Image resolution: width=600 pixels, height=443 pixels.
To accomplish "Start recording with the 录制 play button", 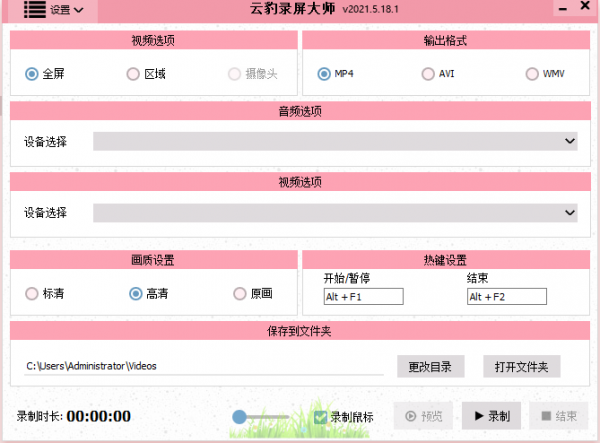I will [x=492, y=416].
